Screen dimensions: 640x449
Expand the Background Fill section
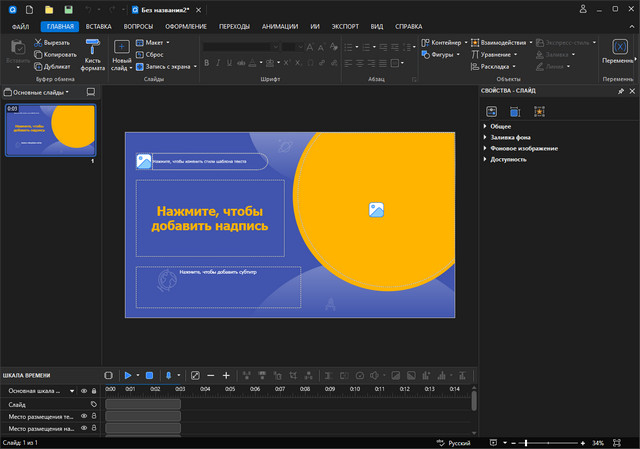(513, 137)
